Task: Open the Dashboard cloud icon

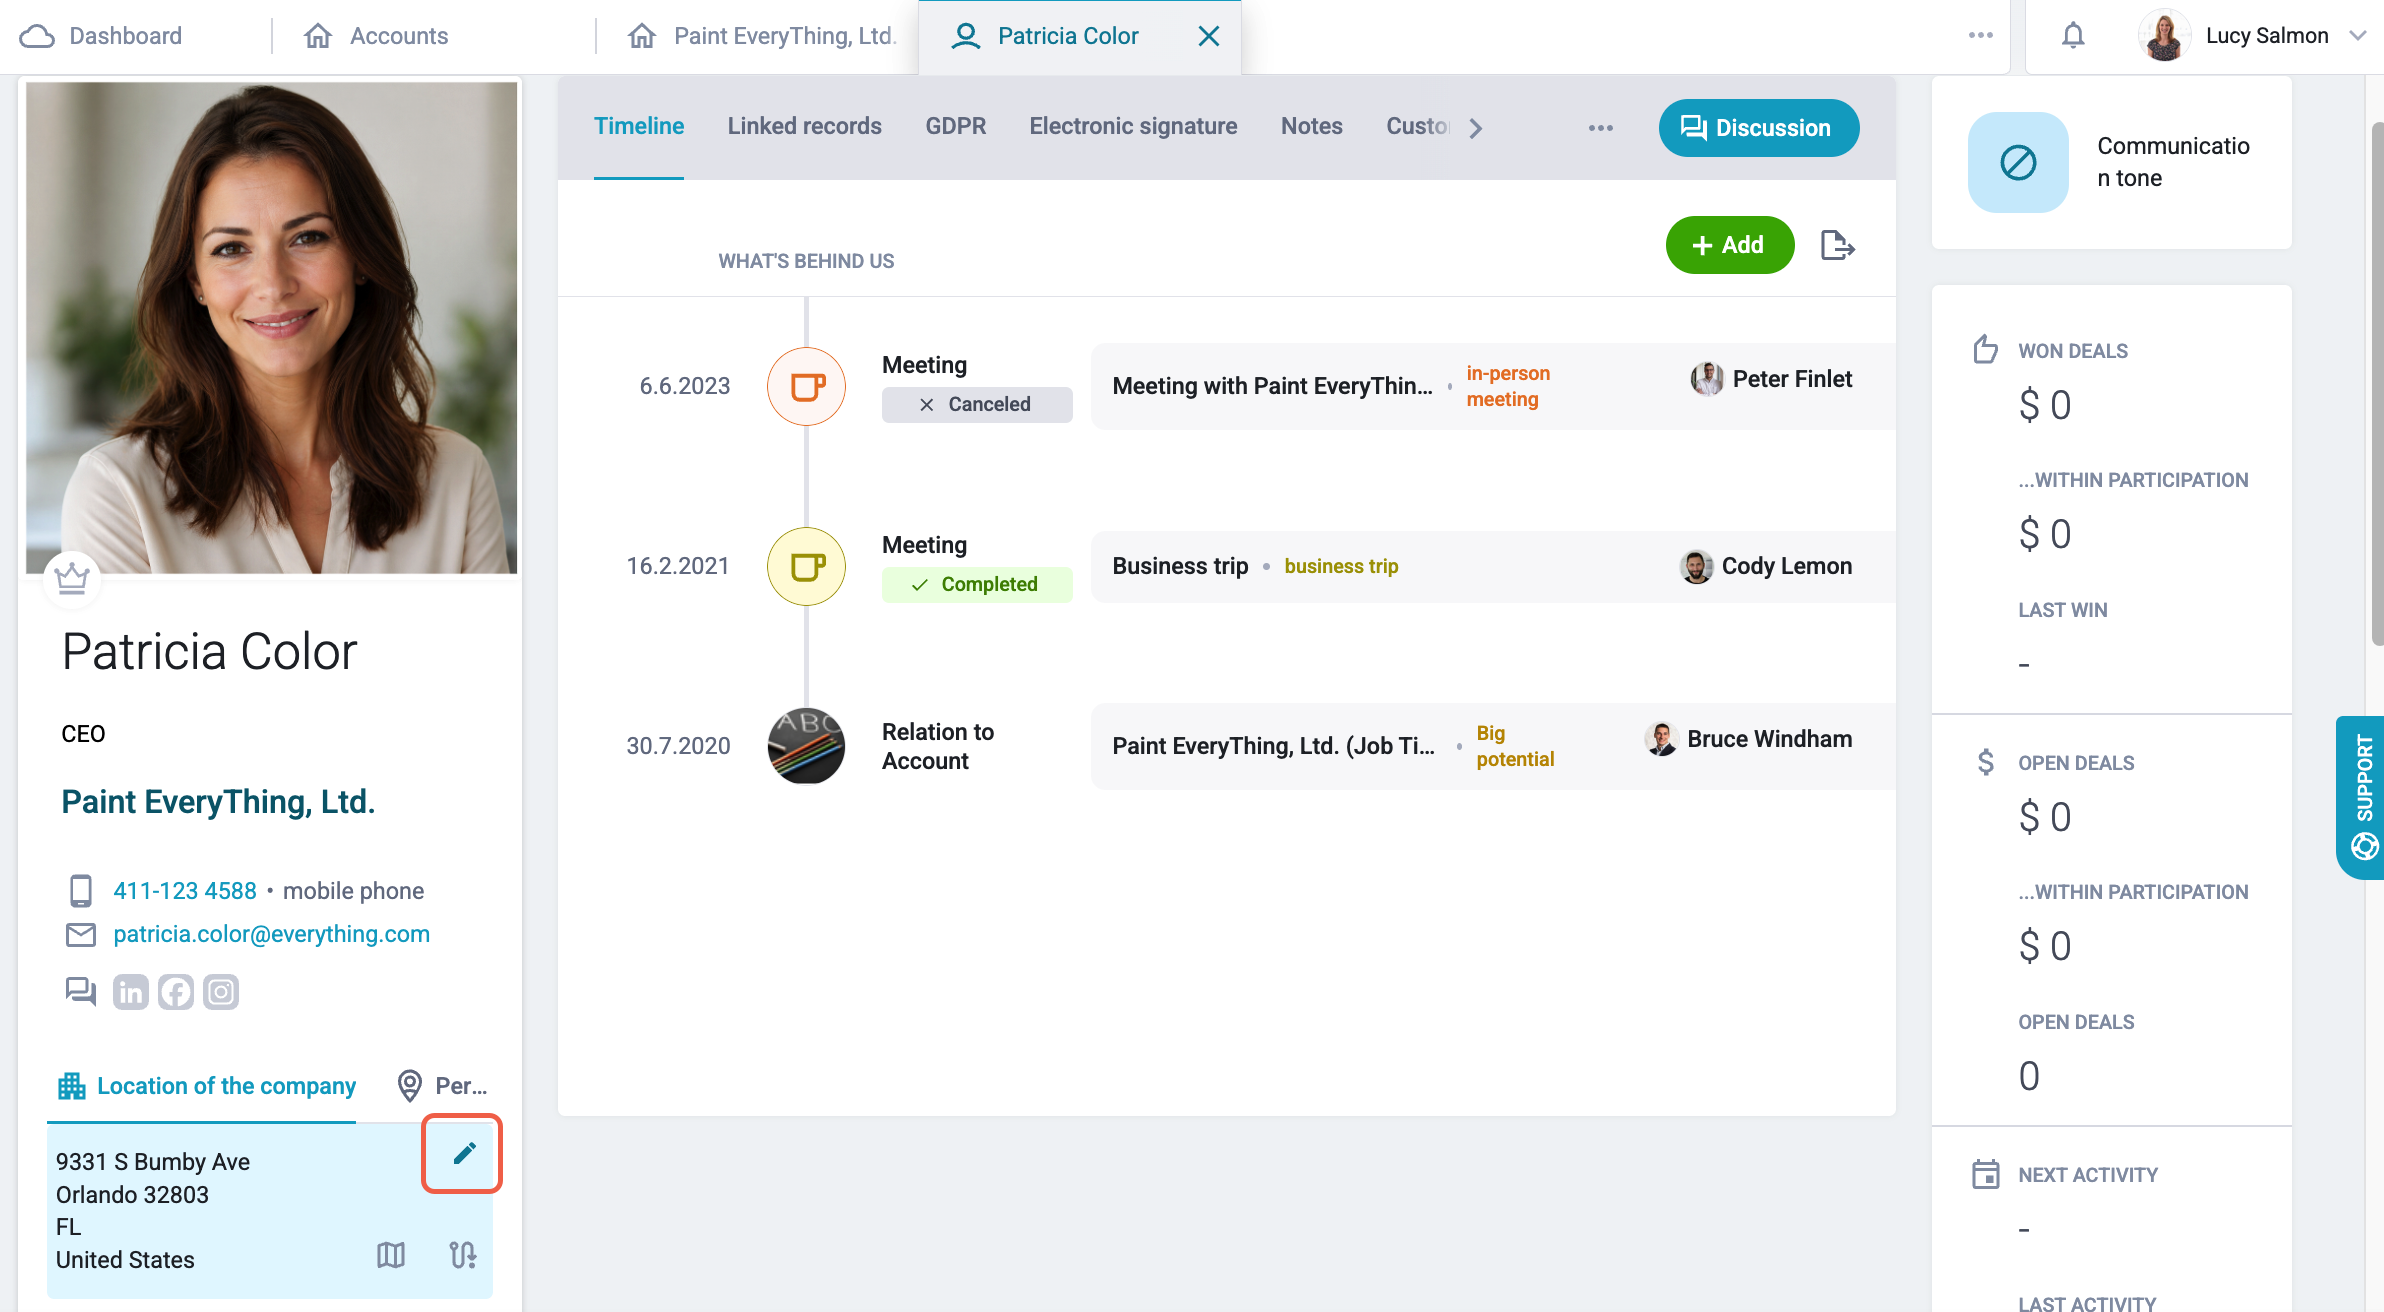Action: tap(37, 36)
